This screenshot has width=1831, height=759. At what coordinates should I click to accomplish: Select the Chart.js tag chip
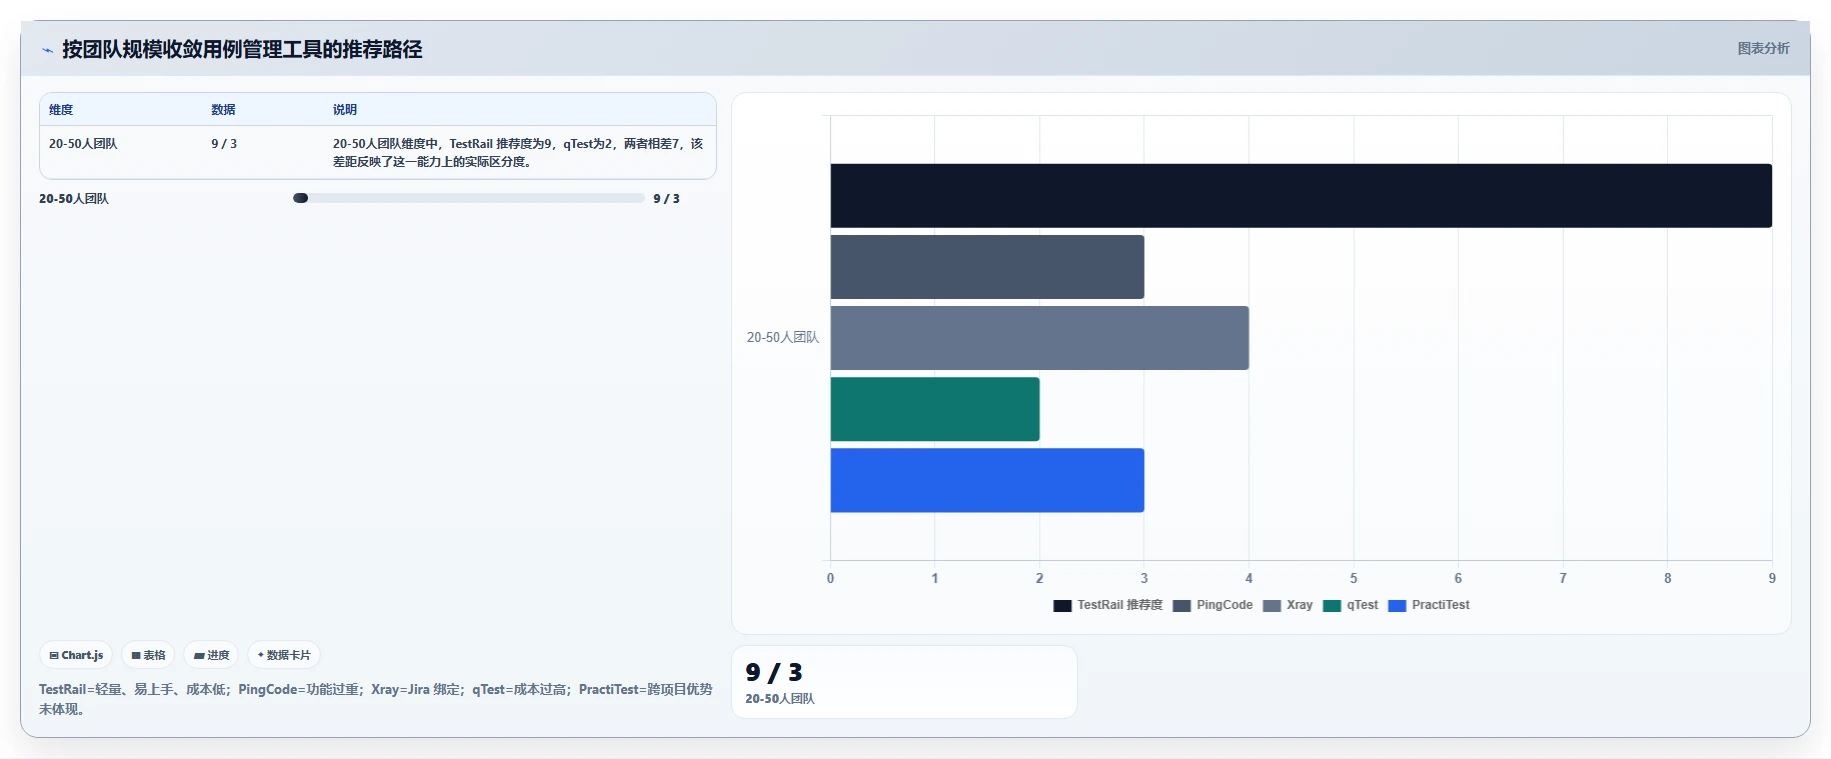[76, 655]
